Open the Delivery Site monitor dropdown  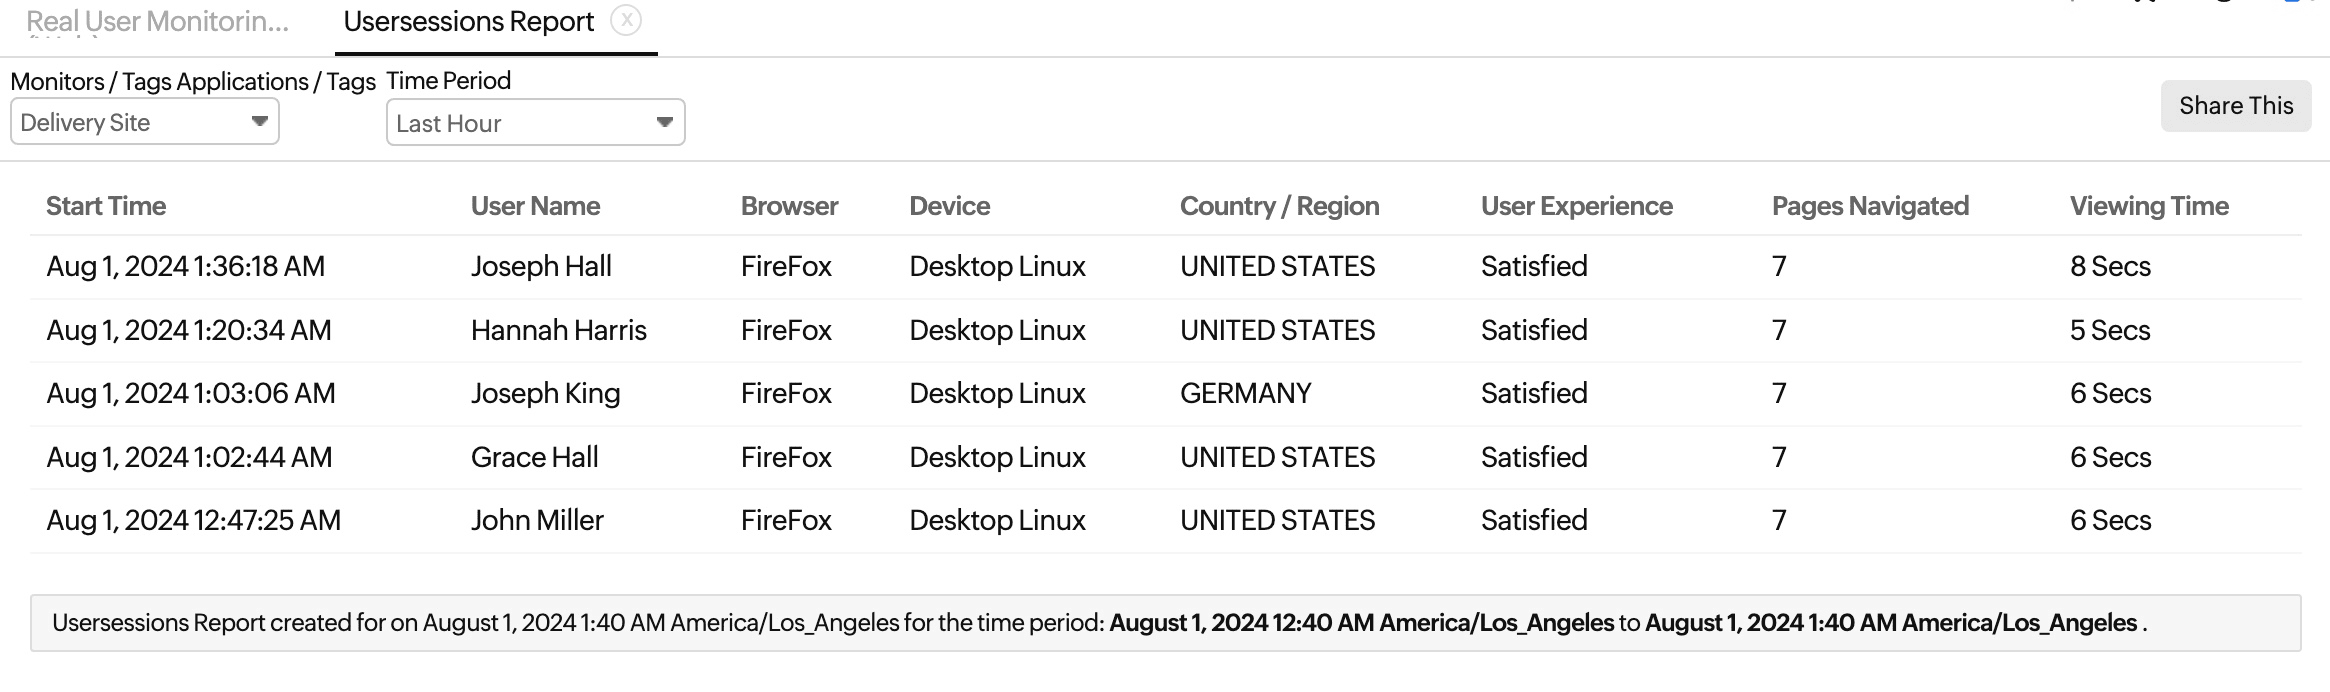(x=144, y=121)
